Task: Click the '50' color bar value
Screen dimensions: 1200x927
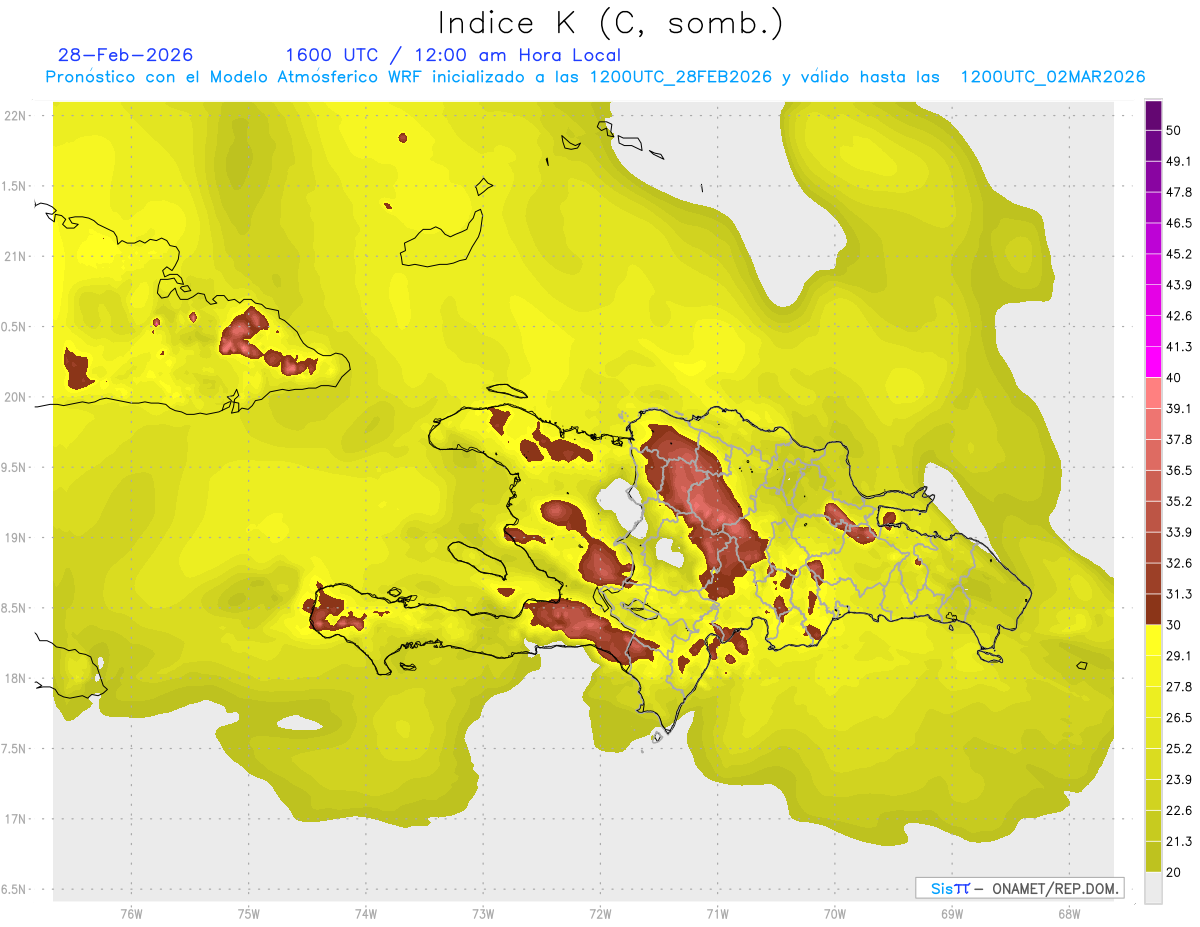Action: click(1174, 130)
